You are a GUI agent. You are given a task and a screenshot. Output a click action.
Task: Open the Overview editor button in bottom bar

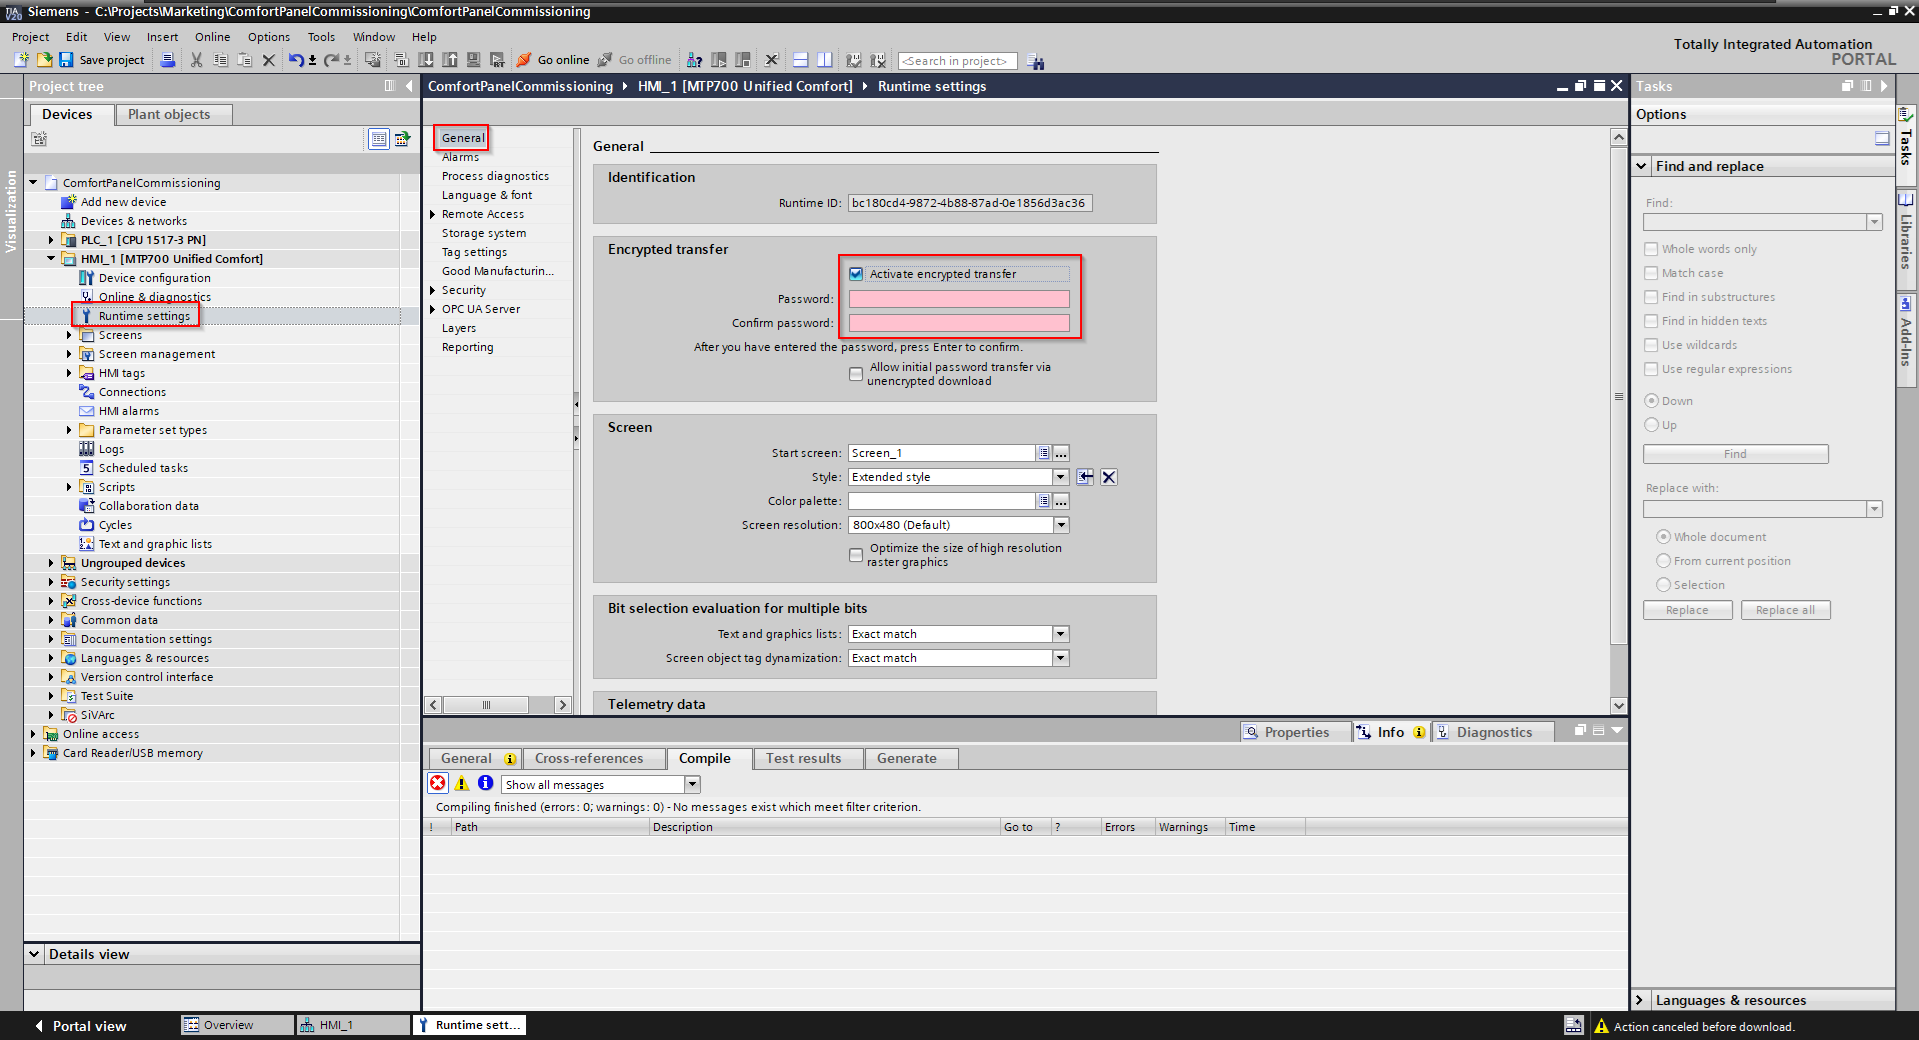[x=237, y=1025]
